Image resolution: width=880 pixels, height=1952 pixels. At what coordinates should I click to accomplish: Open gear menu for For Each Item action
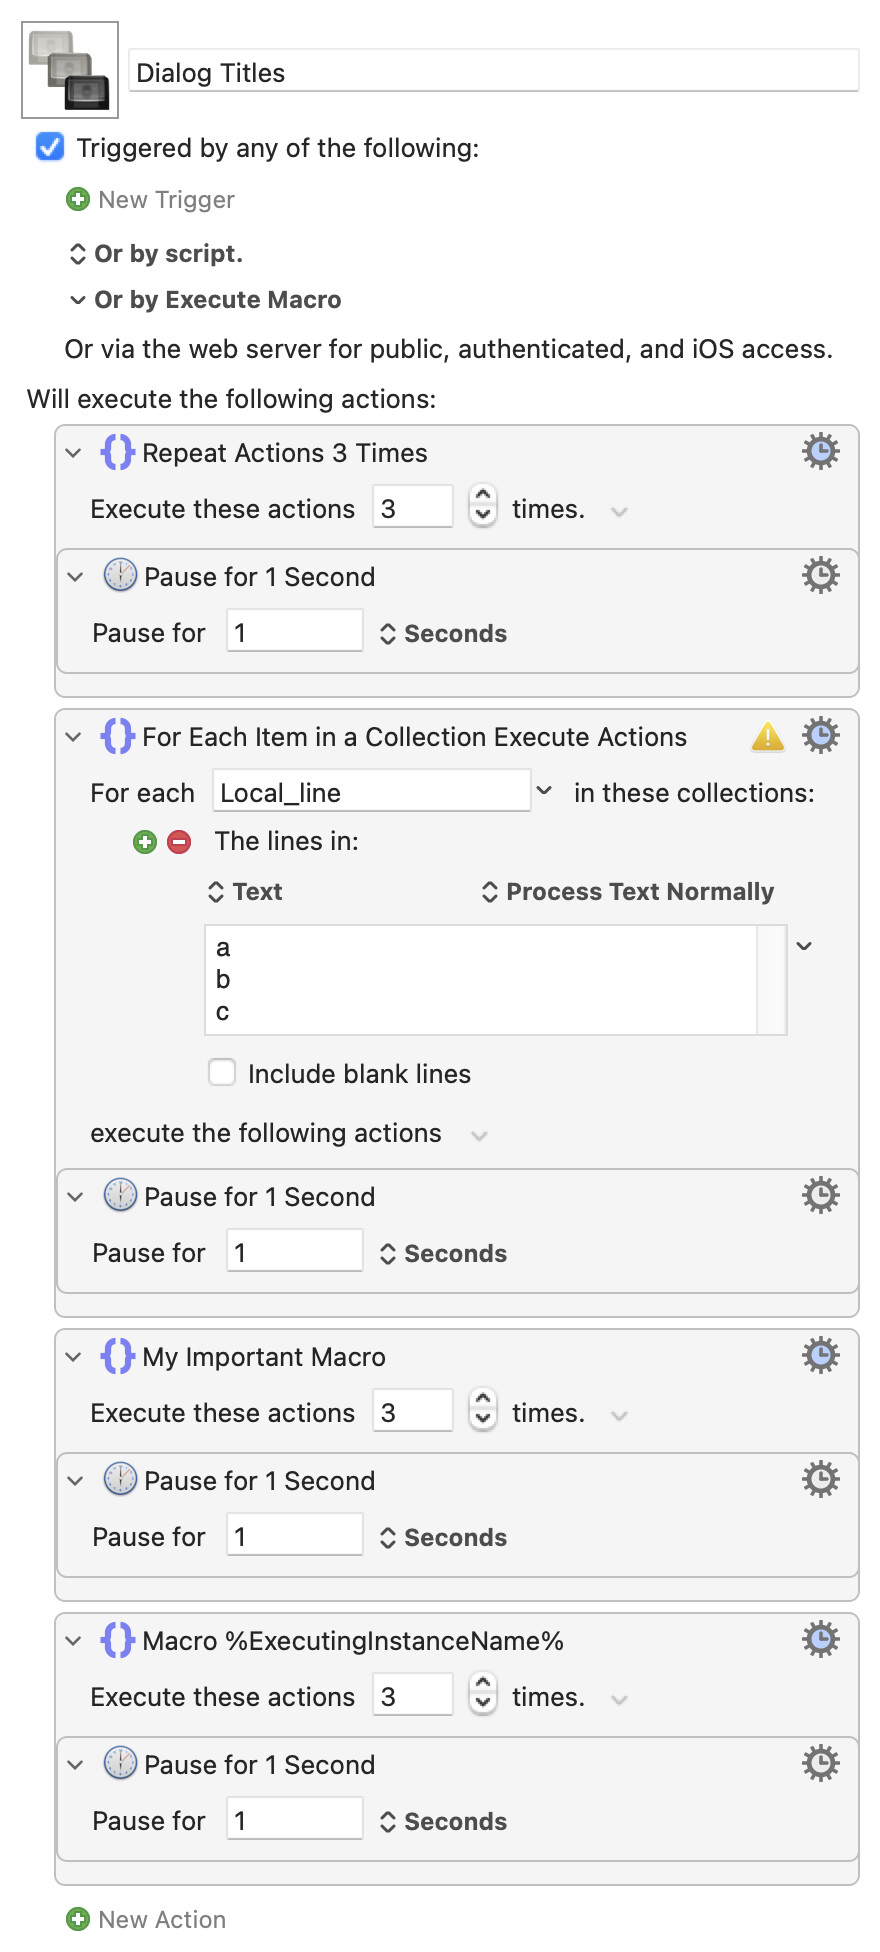coord(820,736)
